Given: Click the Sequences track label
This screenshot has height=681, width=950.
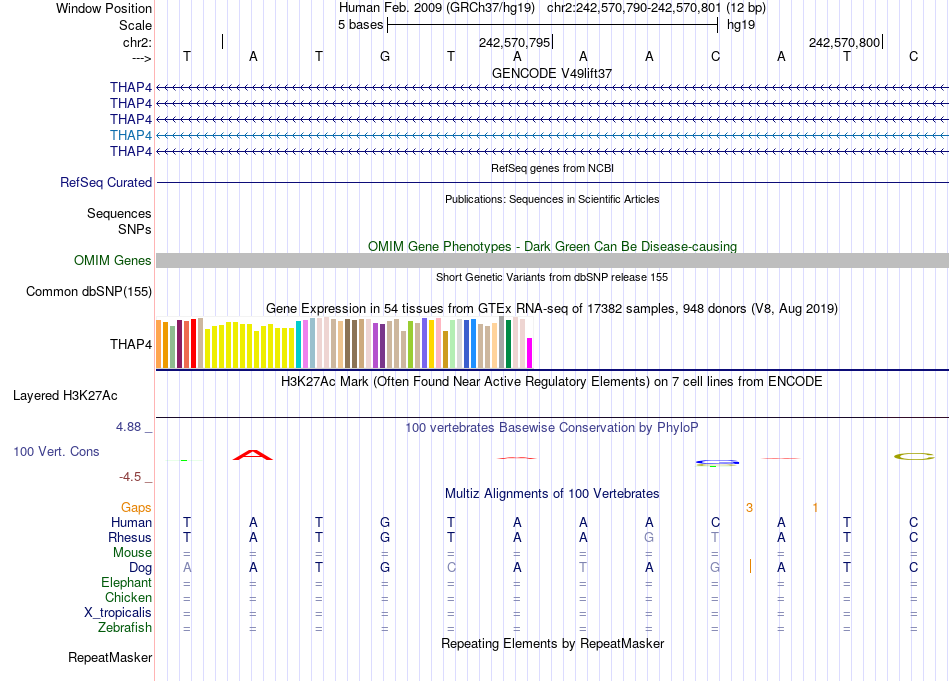Looking at the screenshot, I should [119, 213].
